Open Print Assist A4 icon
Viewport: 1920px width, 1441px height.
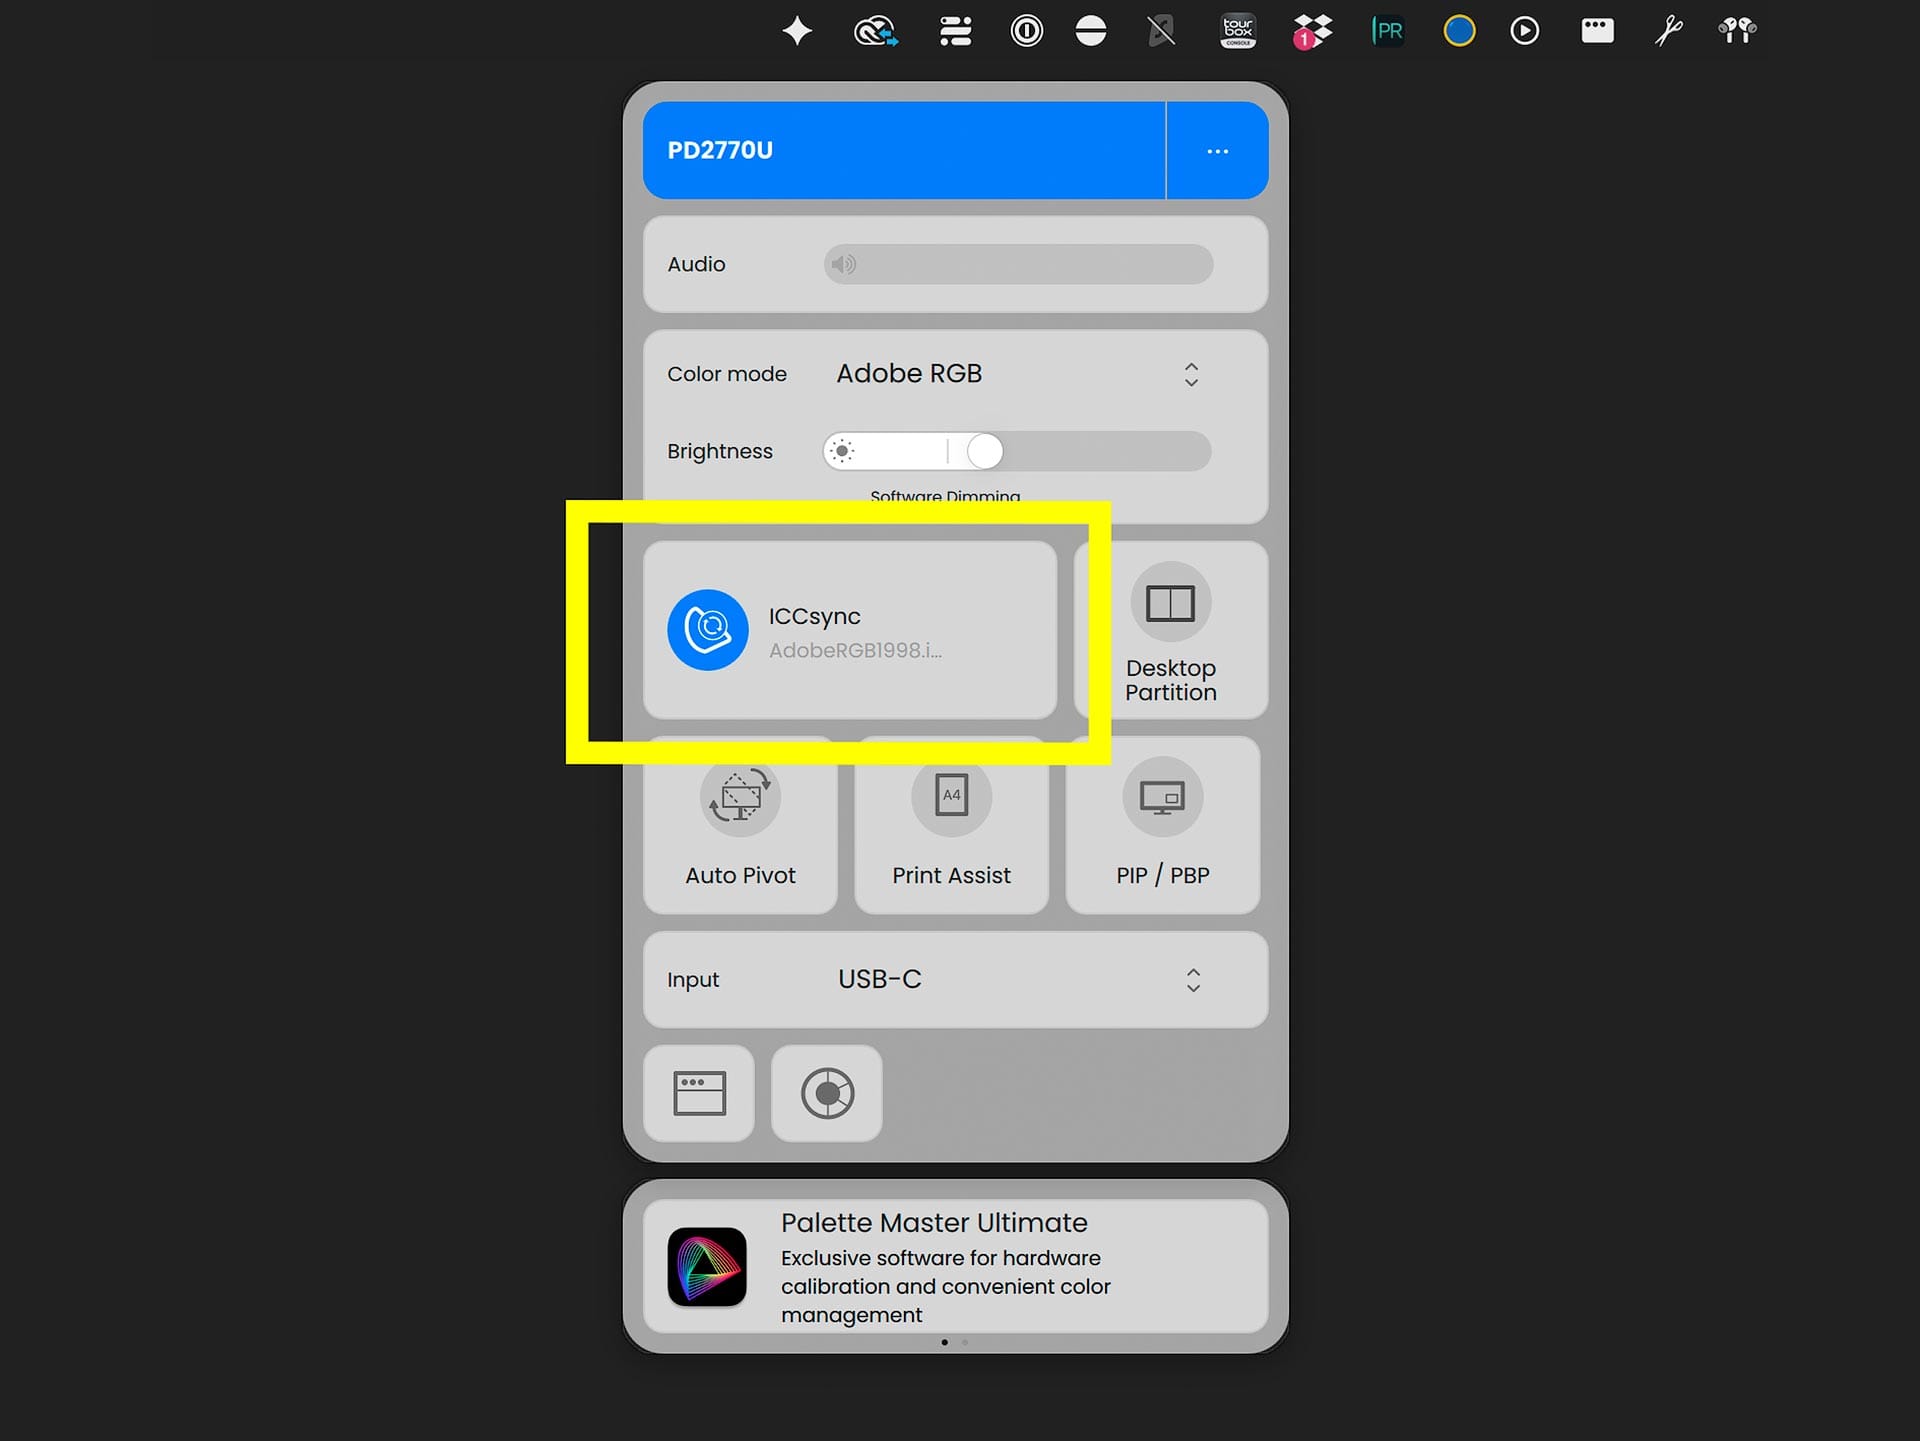pos(951,796)
